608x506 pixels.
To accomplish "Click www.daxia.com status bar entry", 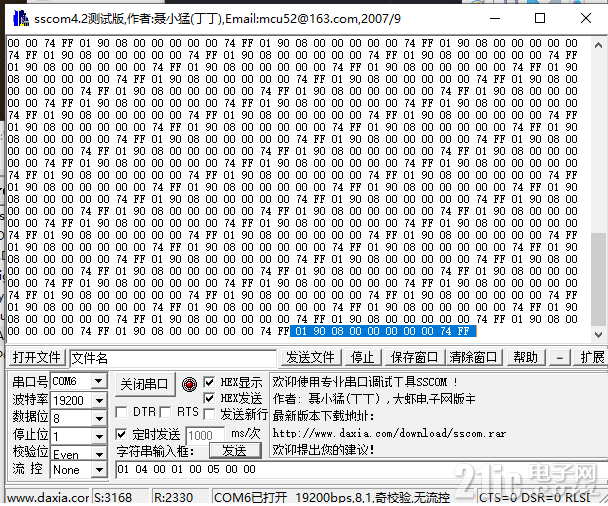I will coord(48,497).
